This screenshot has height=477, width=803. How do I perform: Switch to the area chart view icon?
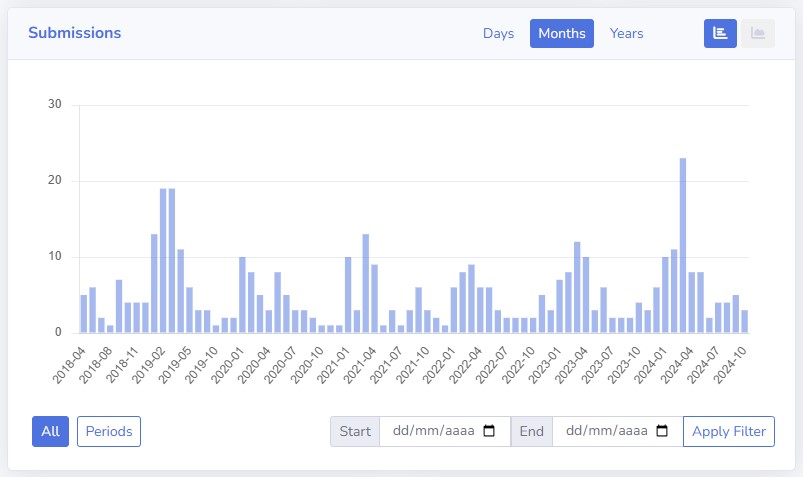coord(757,33)
